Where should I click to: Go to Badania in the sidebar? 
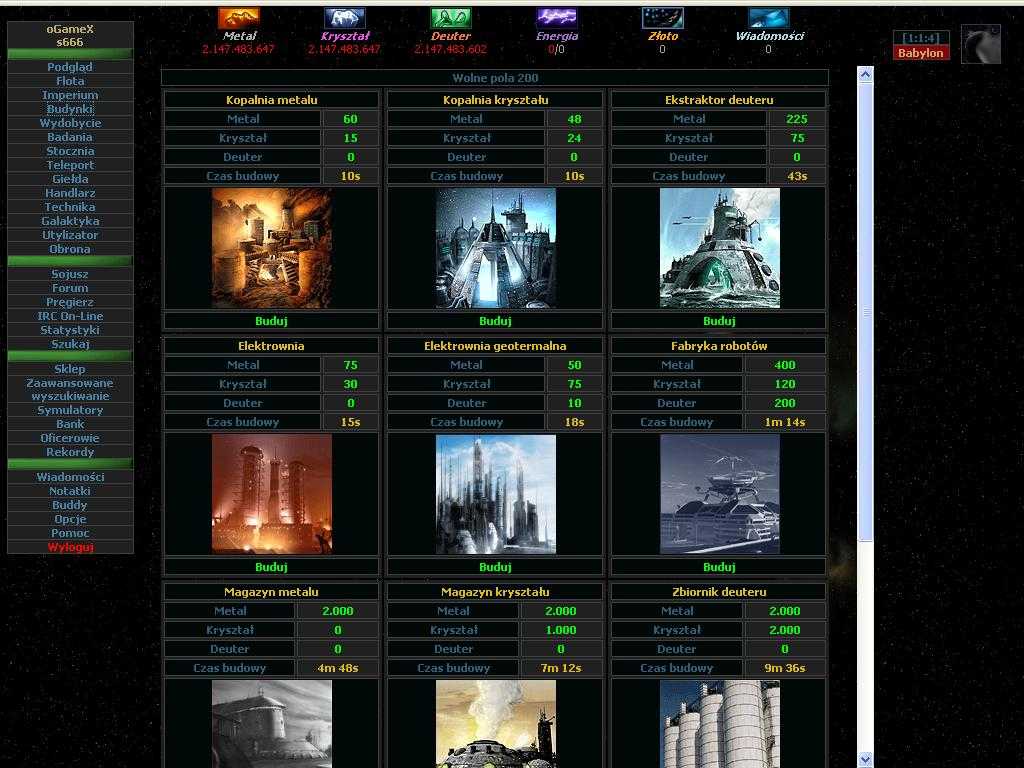pyautogui.click(x=70, y=137)
